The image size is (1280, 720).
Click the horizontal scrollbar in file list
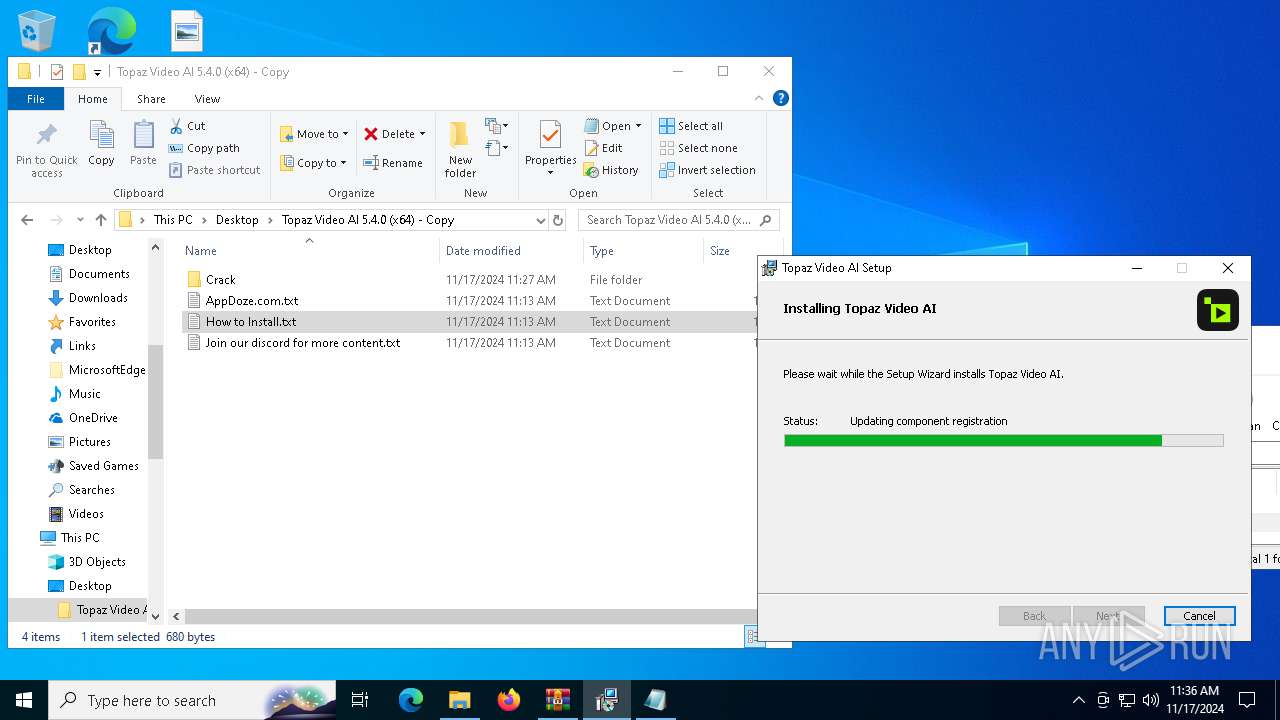[x=470, y=617]
